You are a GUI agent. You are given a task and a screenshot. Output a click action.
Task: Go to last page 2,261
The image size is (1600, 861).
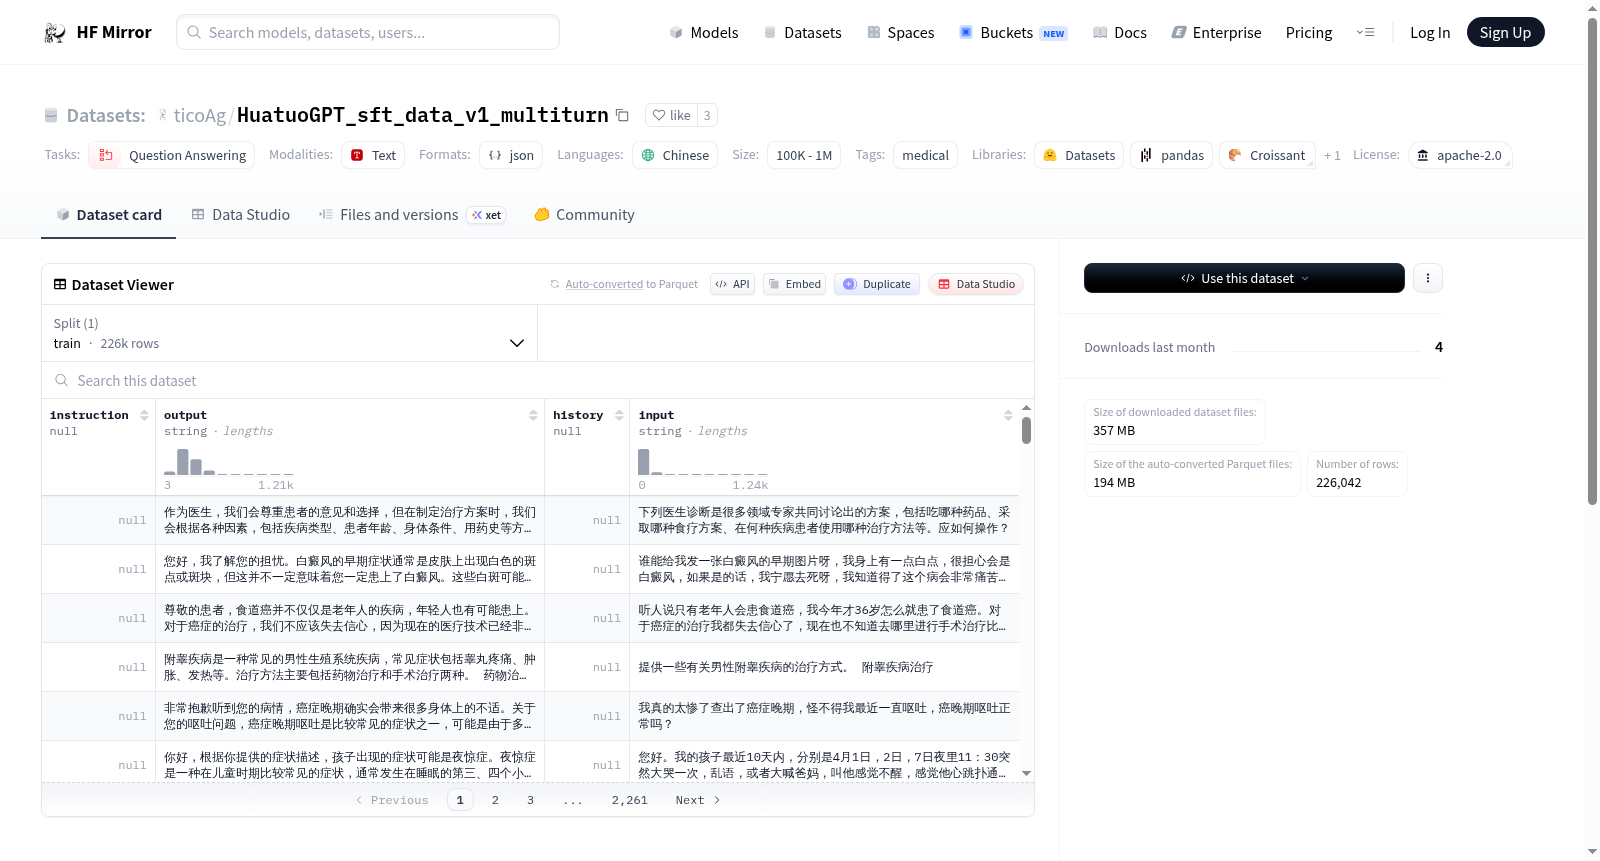630,800
